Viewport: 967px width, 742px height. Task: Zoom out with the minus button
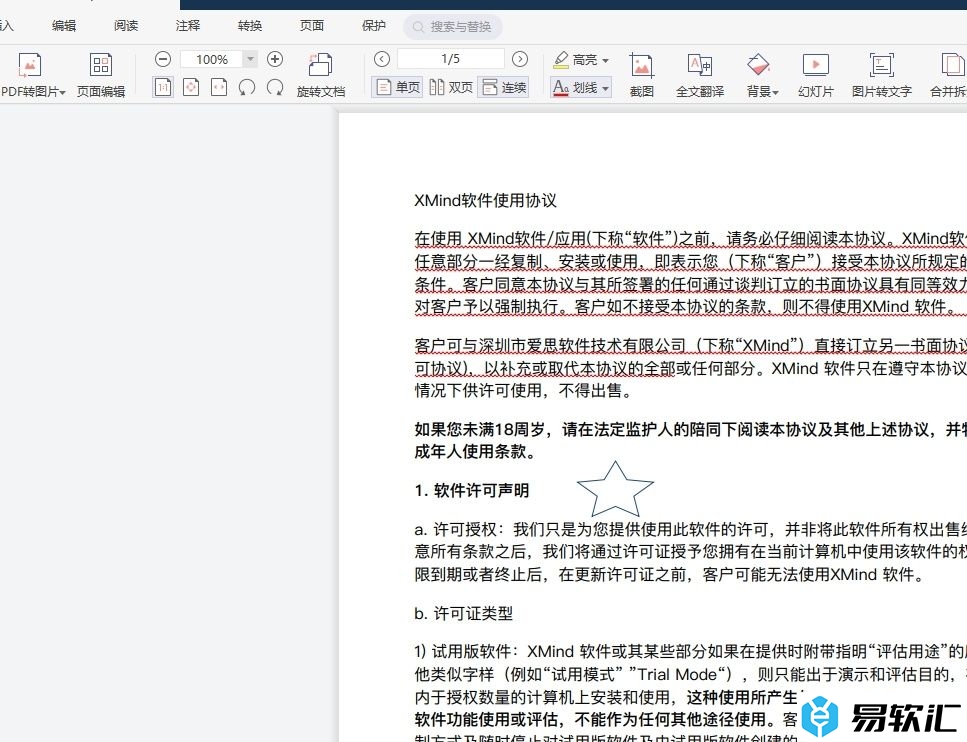click(x=163, y=59)
